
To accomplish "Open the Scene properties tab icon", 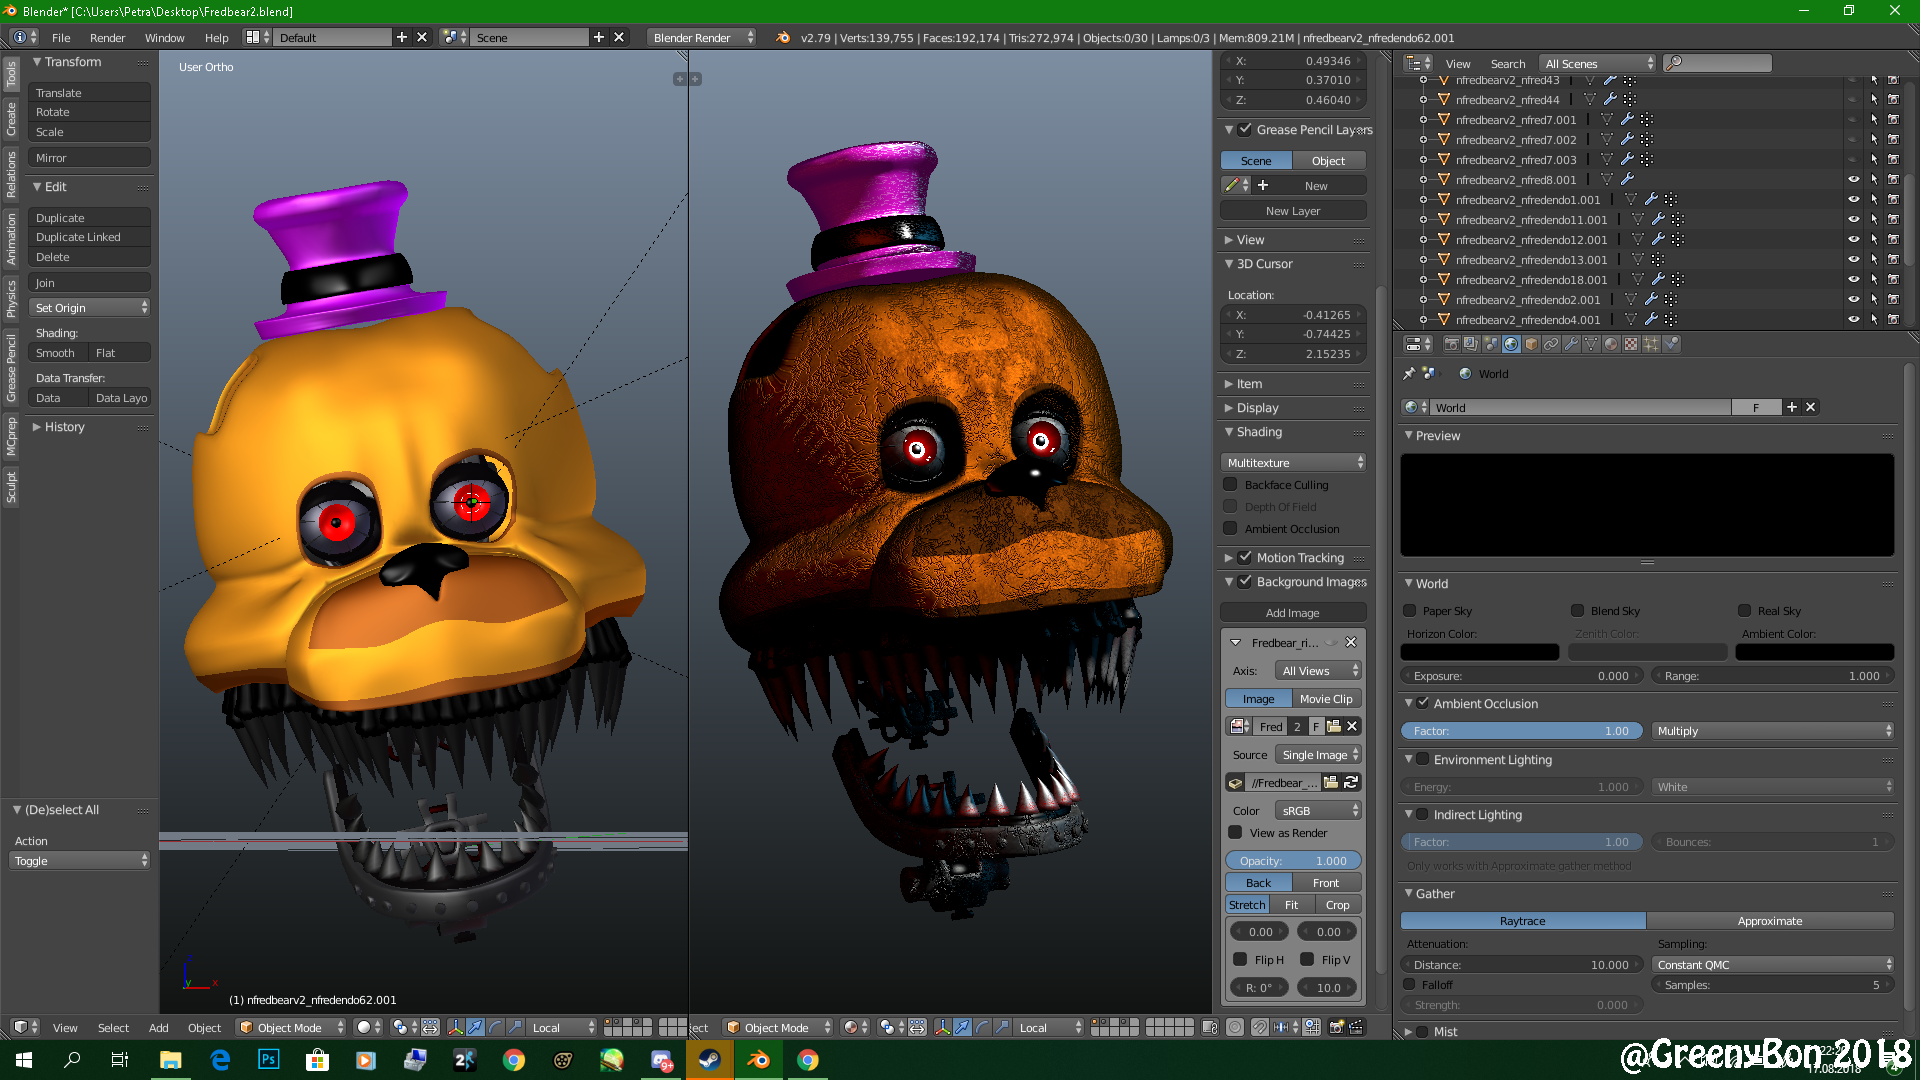I will pyautogui.click(x=1491, y=344).
